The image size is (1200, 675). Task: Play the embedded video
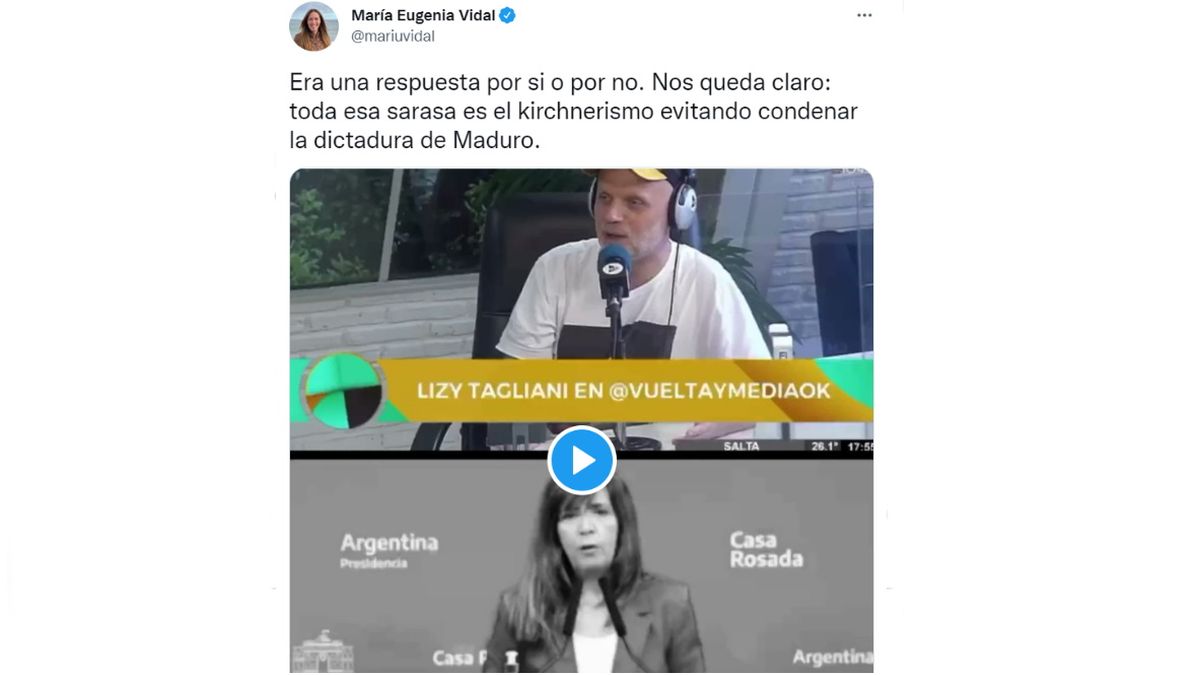coord(582,460)
